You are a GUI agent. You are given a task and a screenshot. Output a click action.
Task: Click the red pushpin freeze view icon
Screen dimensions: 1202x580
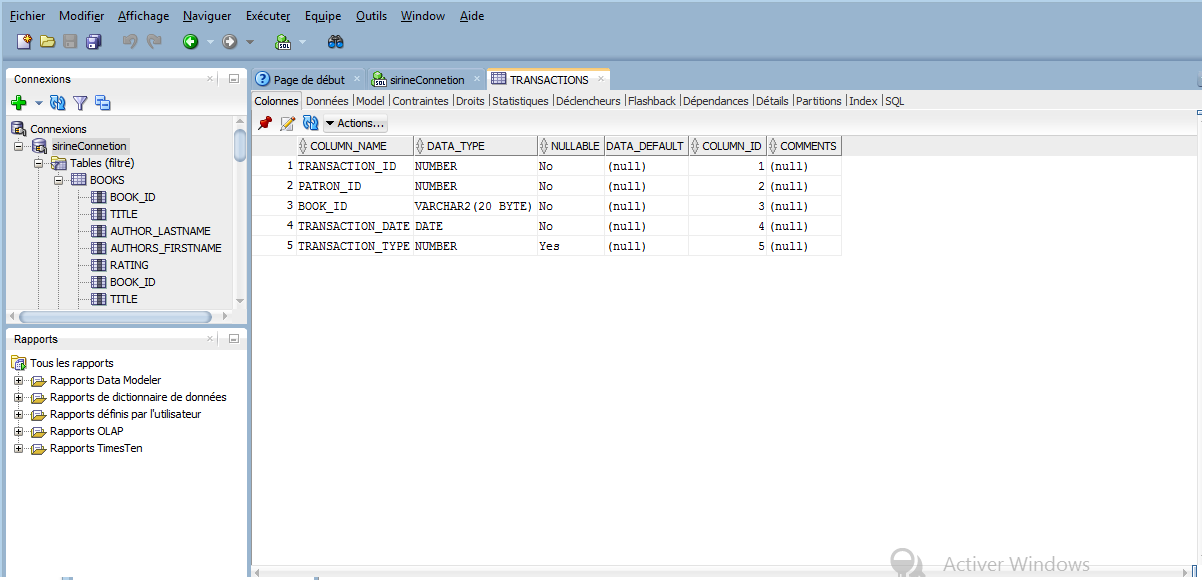click(265, 123)
